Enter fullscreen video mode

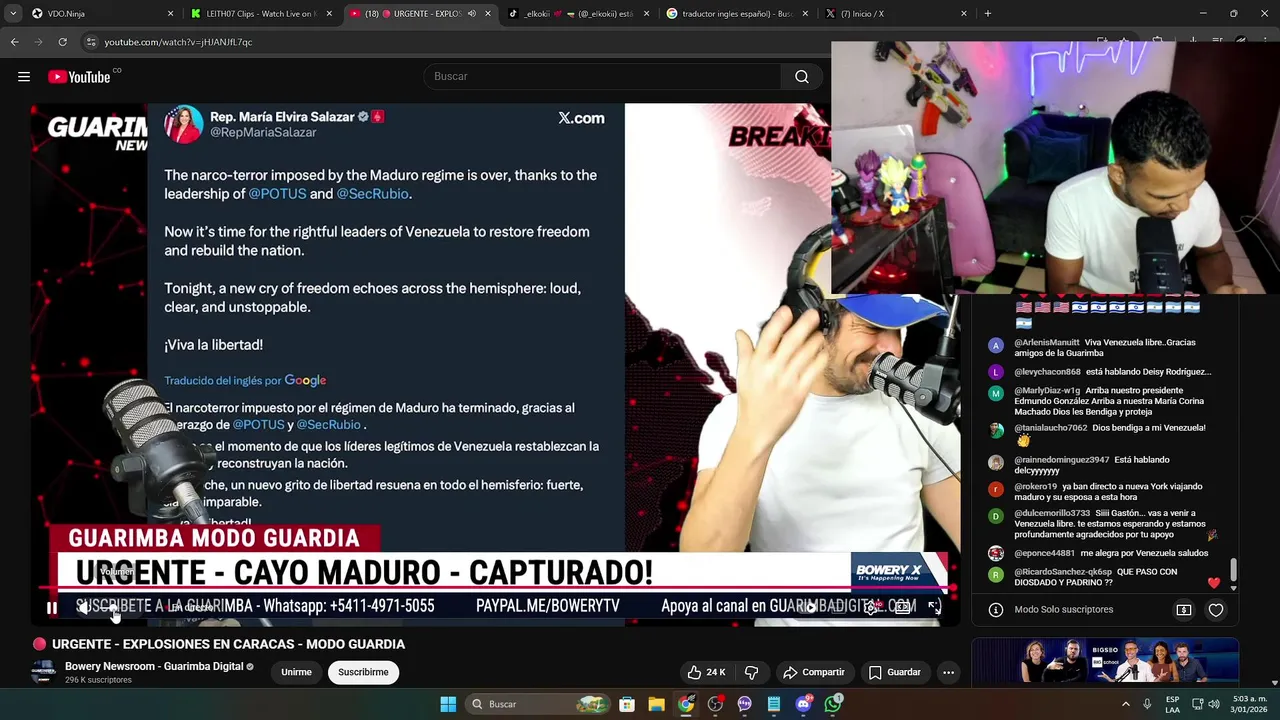pyautogui.click(x=934, y=606)
